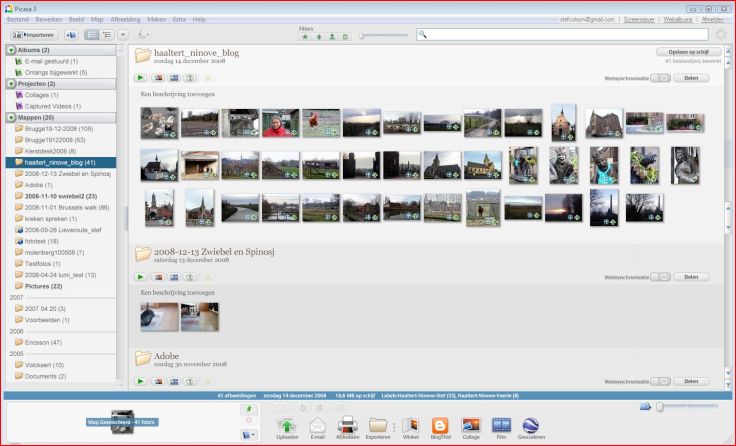Screen dimensions: 736x446
Task: Open the E-mail tool icon
Action: (317, 424)
